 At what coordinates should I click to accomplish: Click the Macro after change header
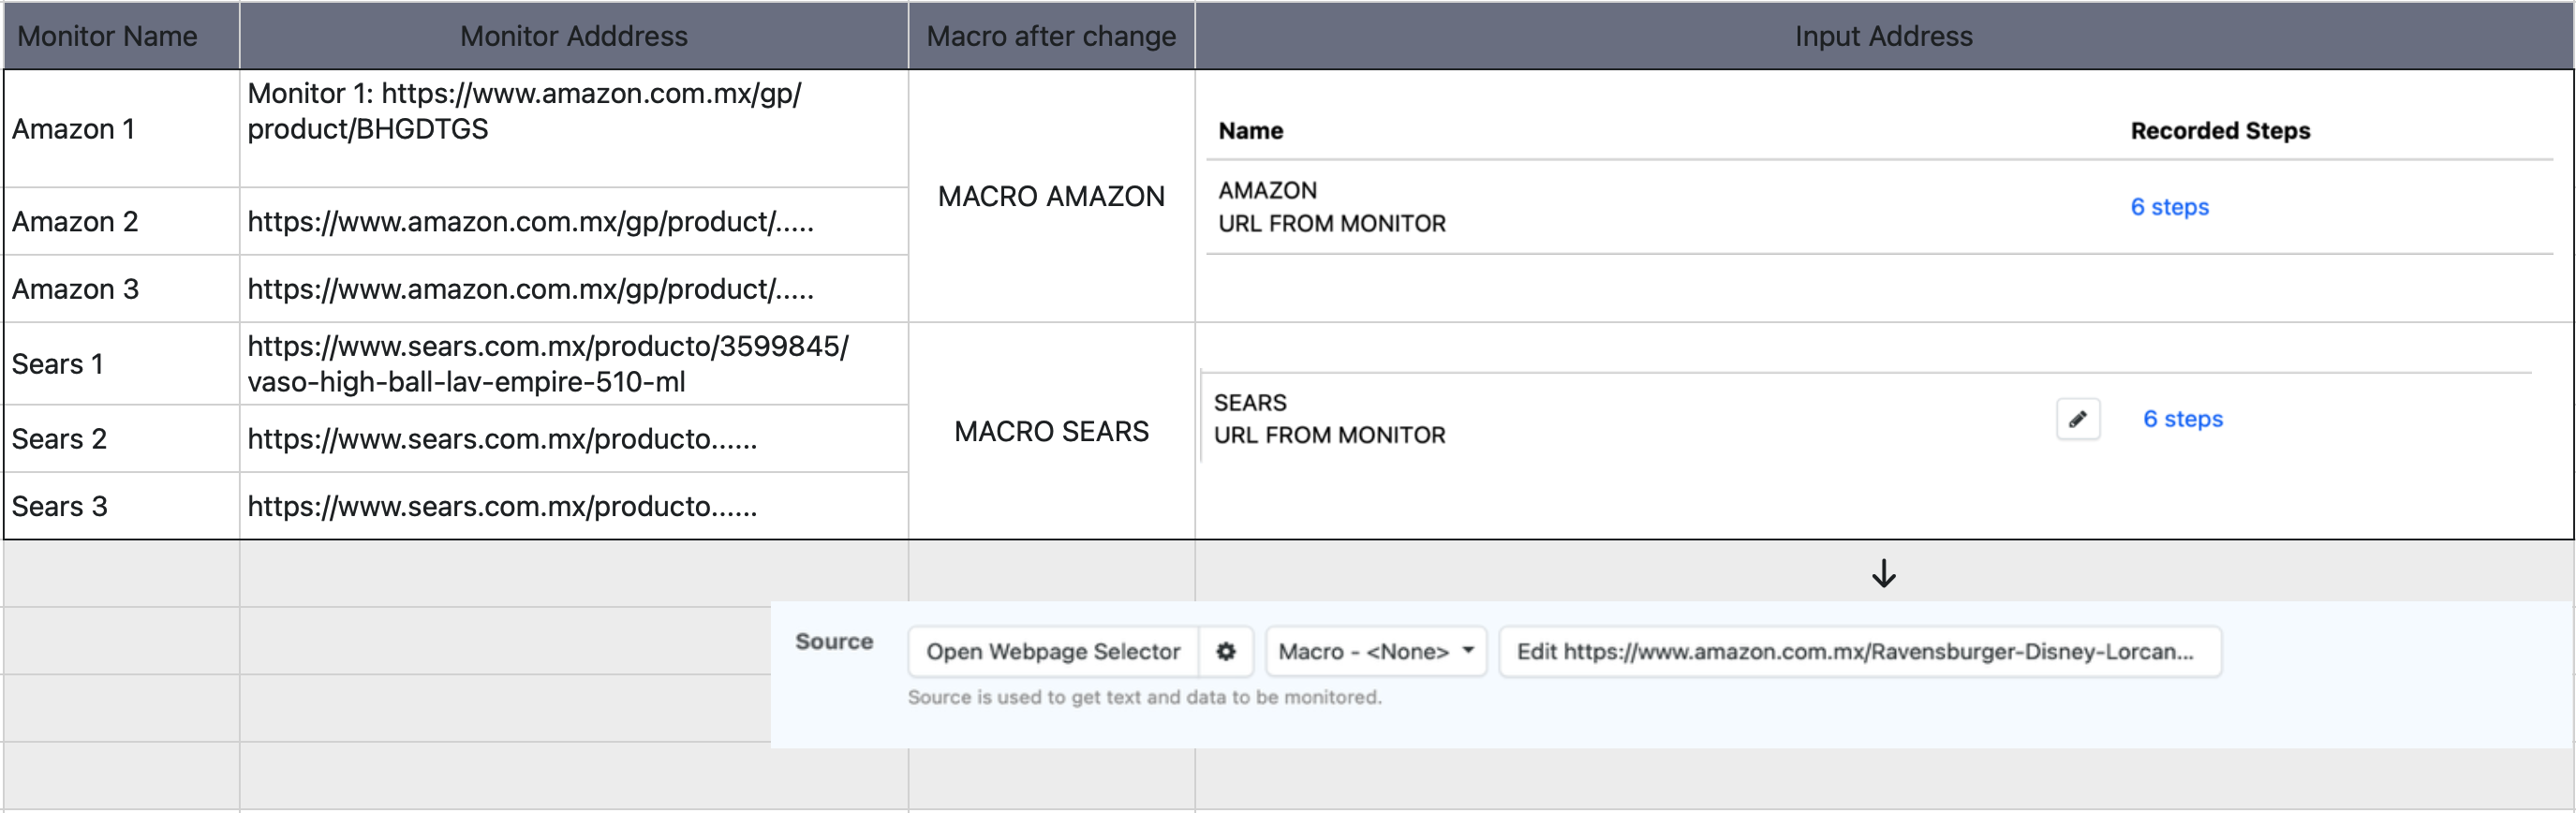[1051, 36]
